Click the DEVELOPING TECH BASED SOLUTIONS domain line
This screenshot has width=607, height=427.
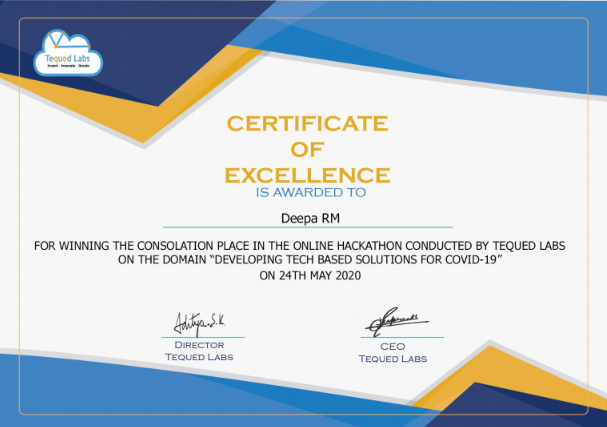tap(310, 259)
